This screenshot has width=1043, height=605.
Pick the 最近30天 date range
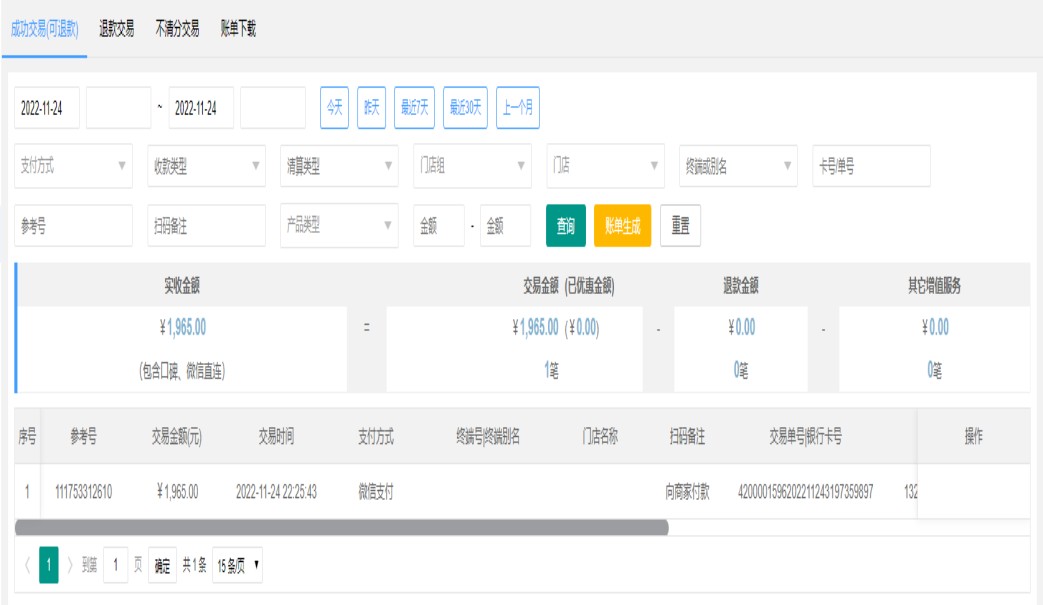pyautogui.click(x=465, y=108)
